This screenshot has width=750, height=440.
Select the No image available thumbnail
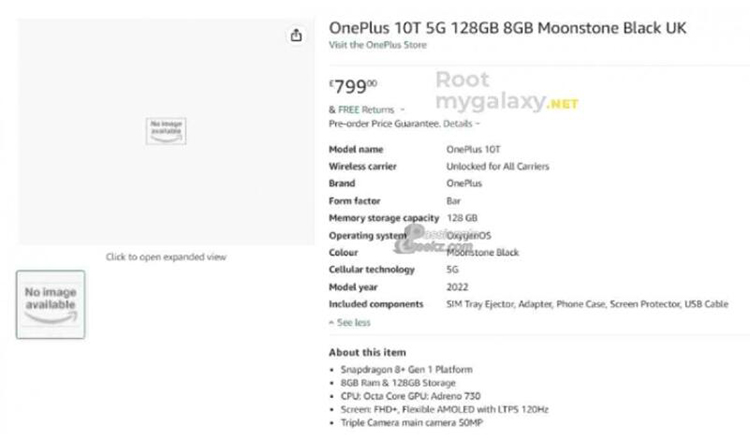tap(51, 305)
